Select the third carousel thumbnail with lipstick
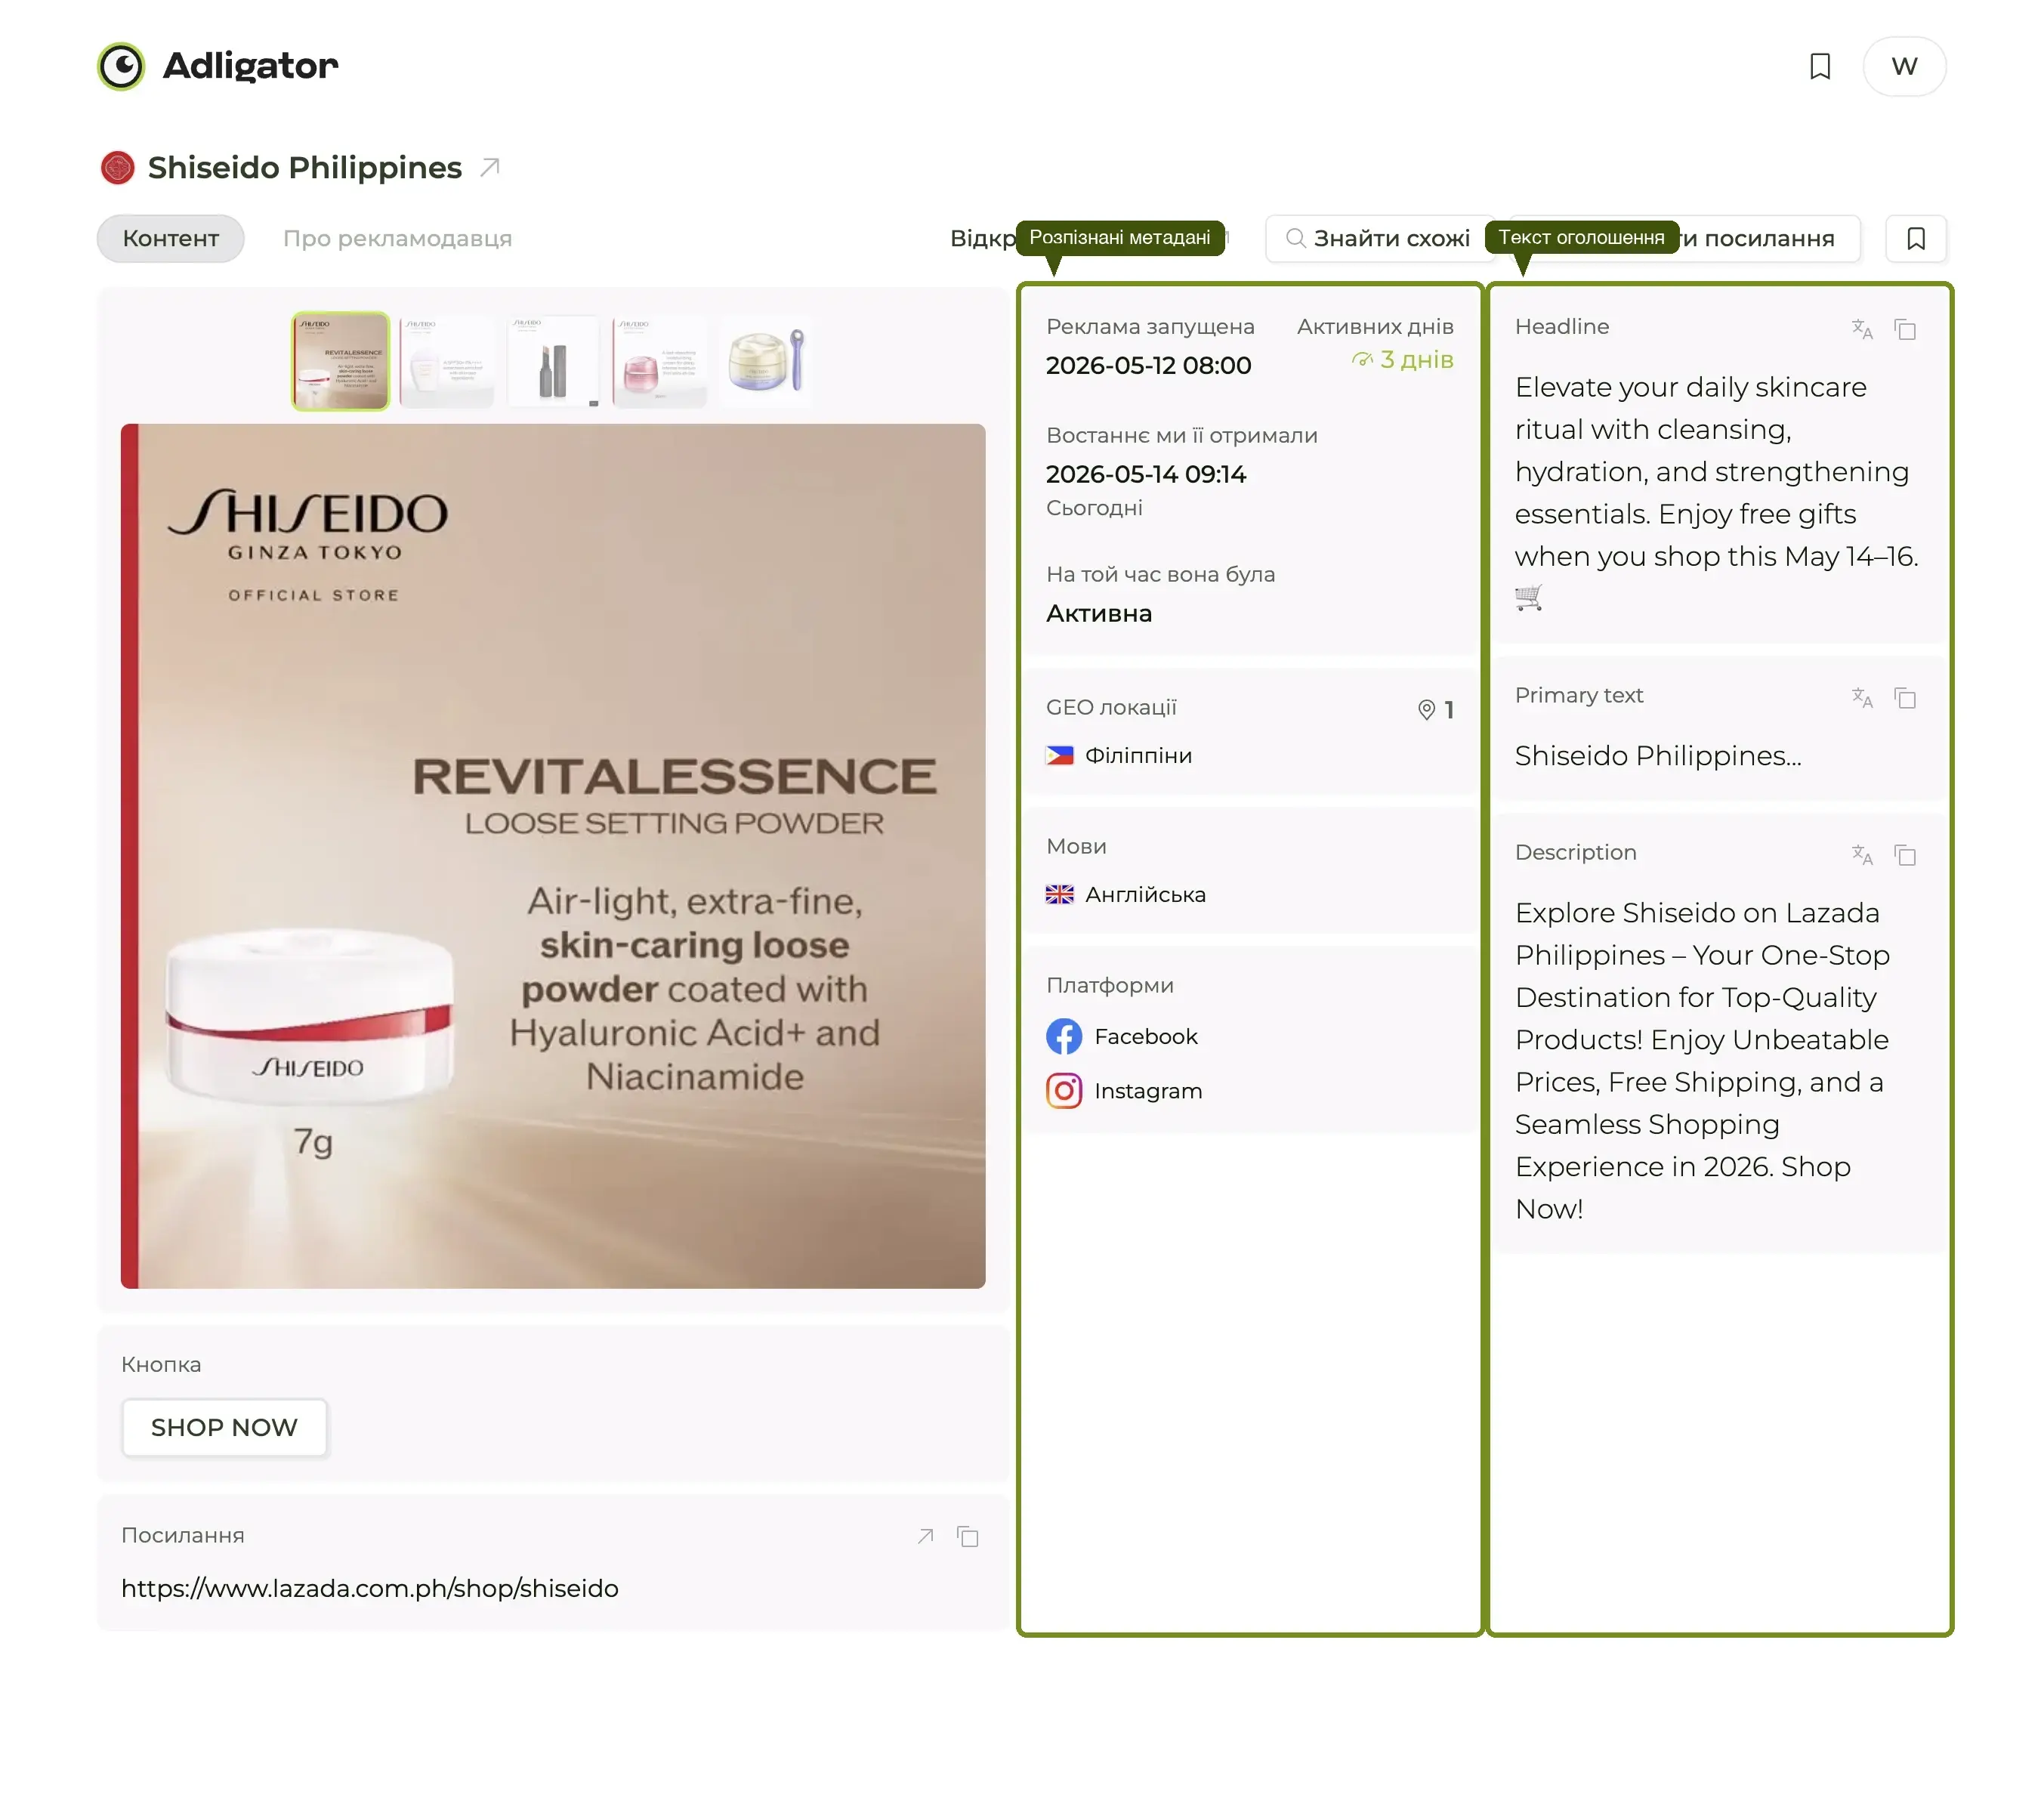Screen dimensions: 2044x1813 (553, 361)
